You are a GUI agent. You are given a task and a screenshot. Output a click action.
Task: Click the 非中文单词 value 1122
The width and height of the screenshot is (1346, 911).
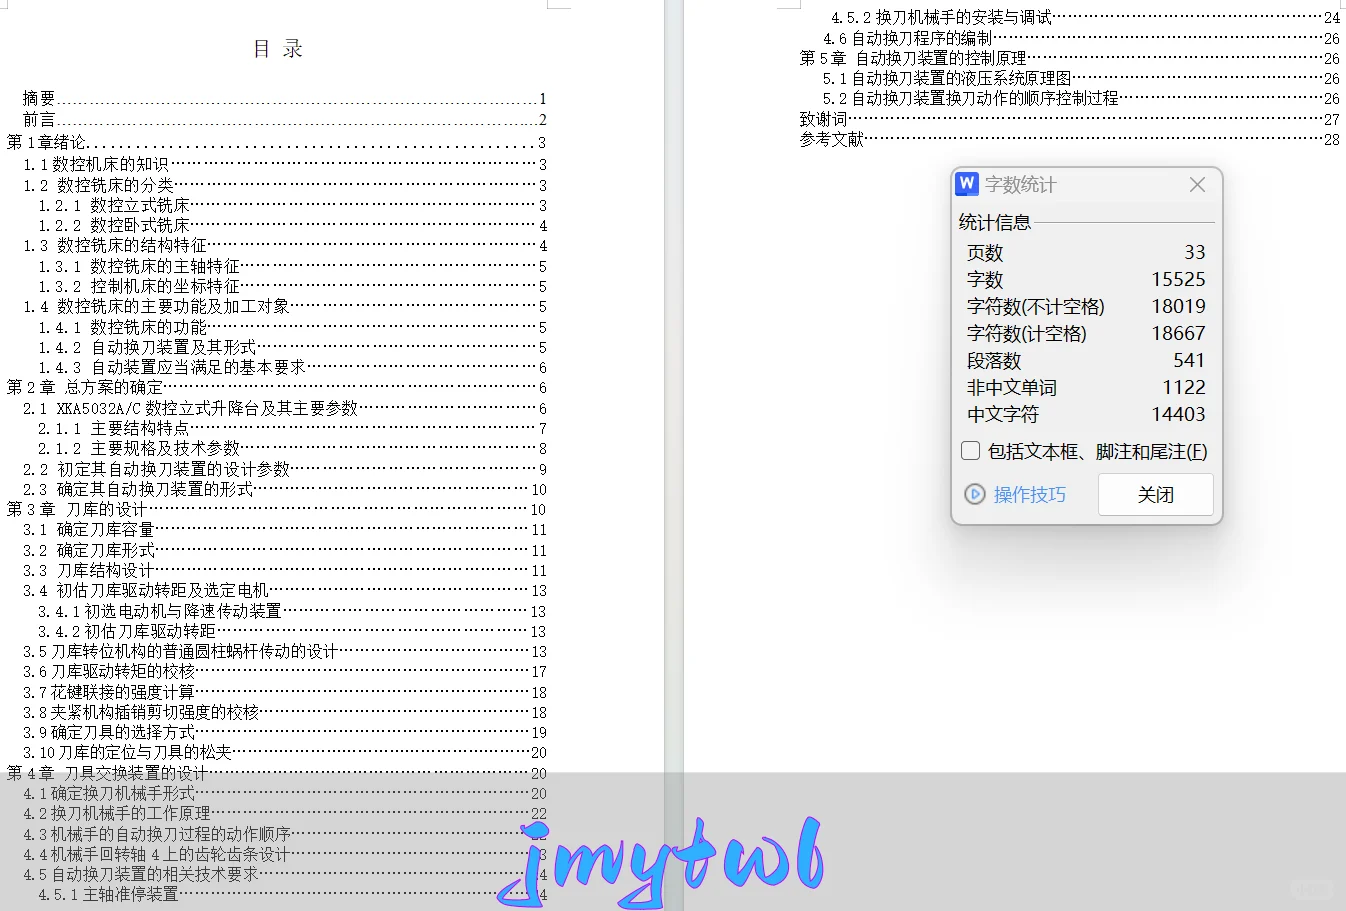coord(1184,387)
